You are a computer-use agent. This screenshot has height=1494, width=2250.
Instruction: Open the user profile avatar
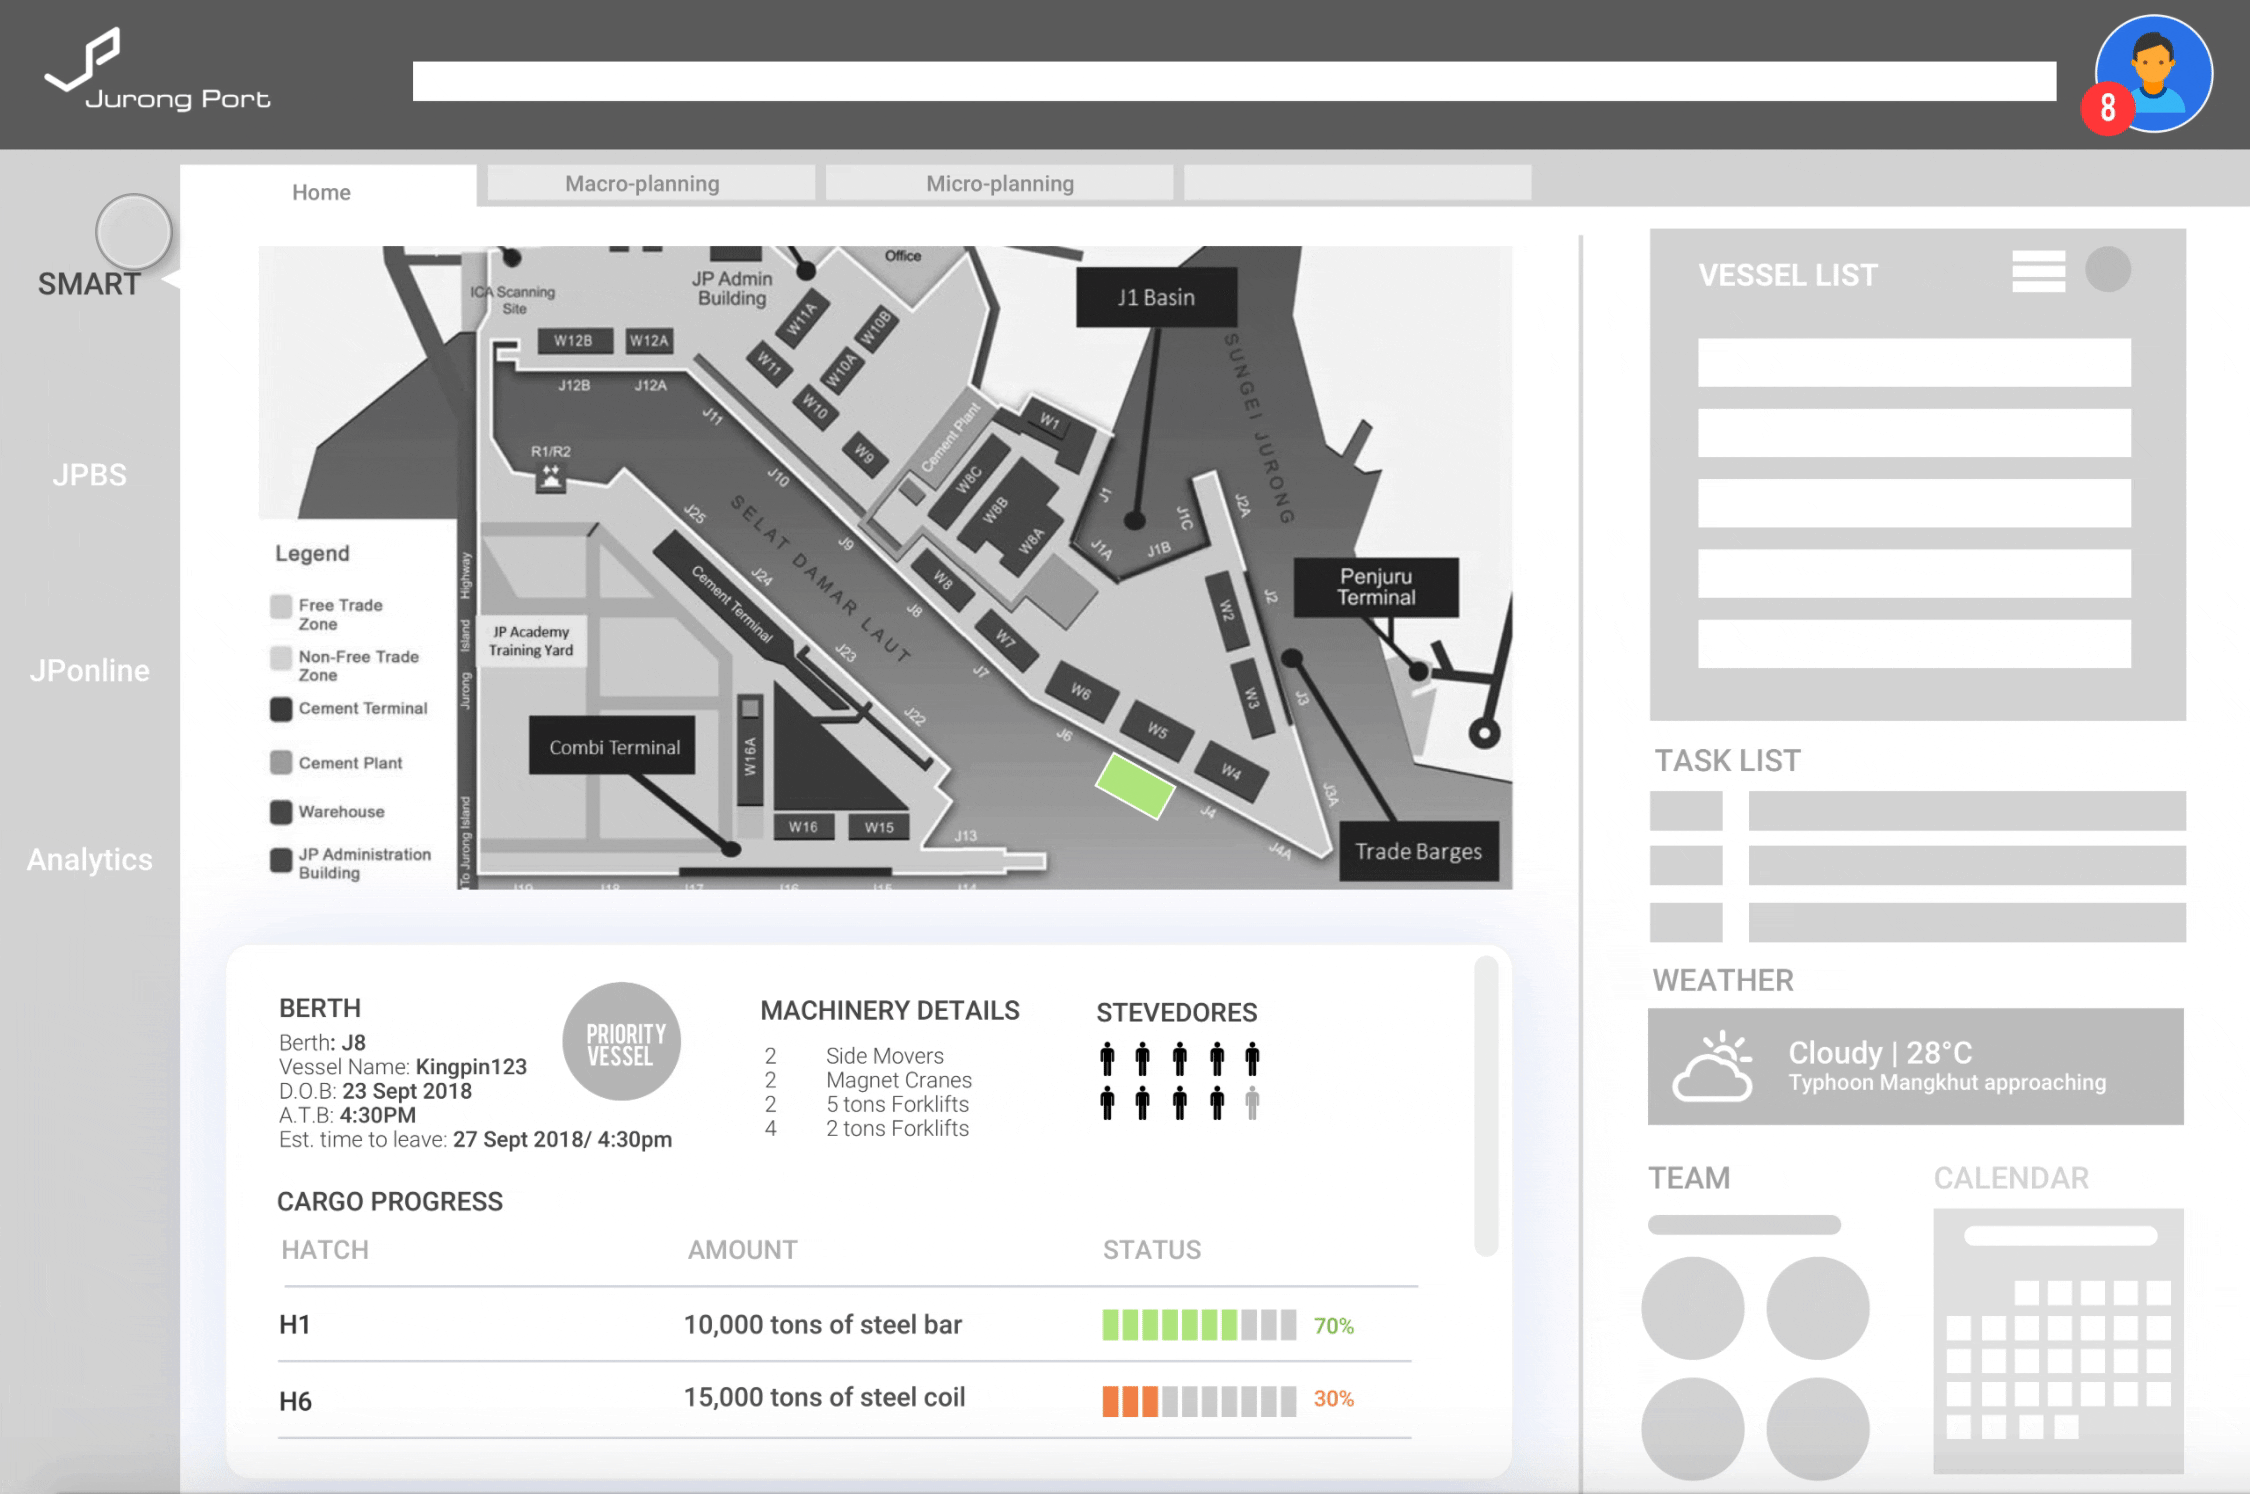pos(2154,73)
